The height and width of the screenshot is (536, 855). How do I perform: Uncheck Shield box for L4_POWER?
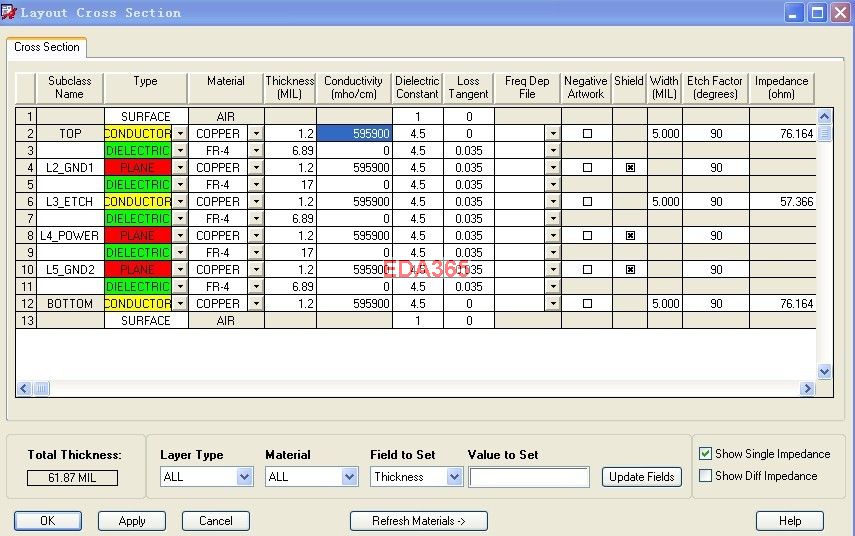(x=630, y=236)
